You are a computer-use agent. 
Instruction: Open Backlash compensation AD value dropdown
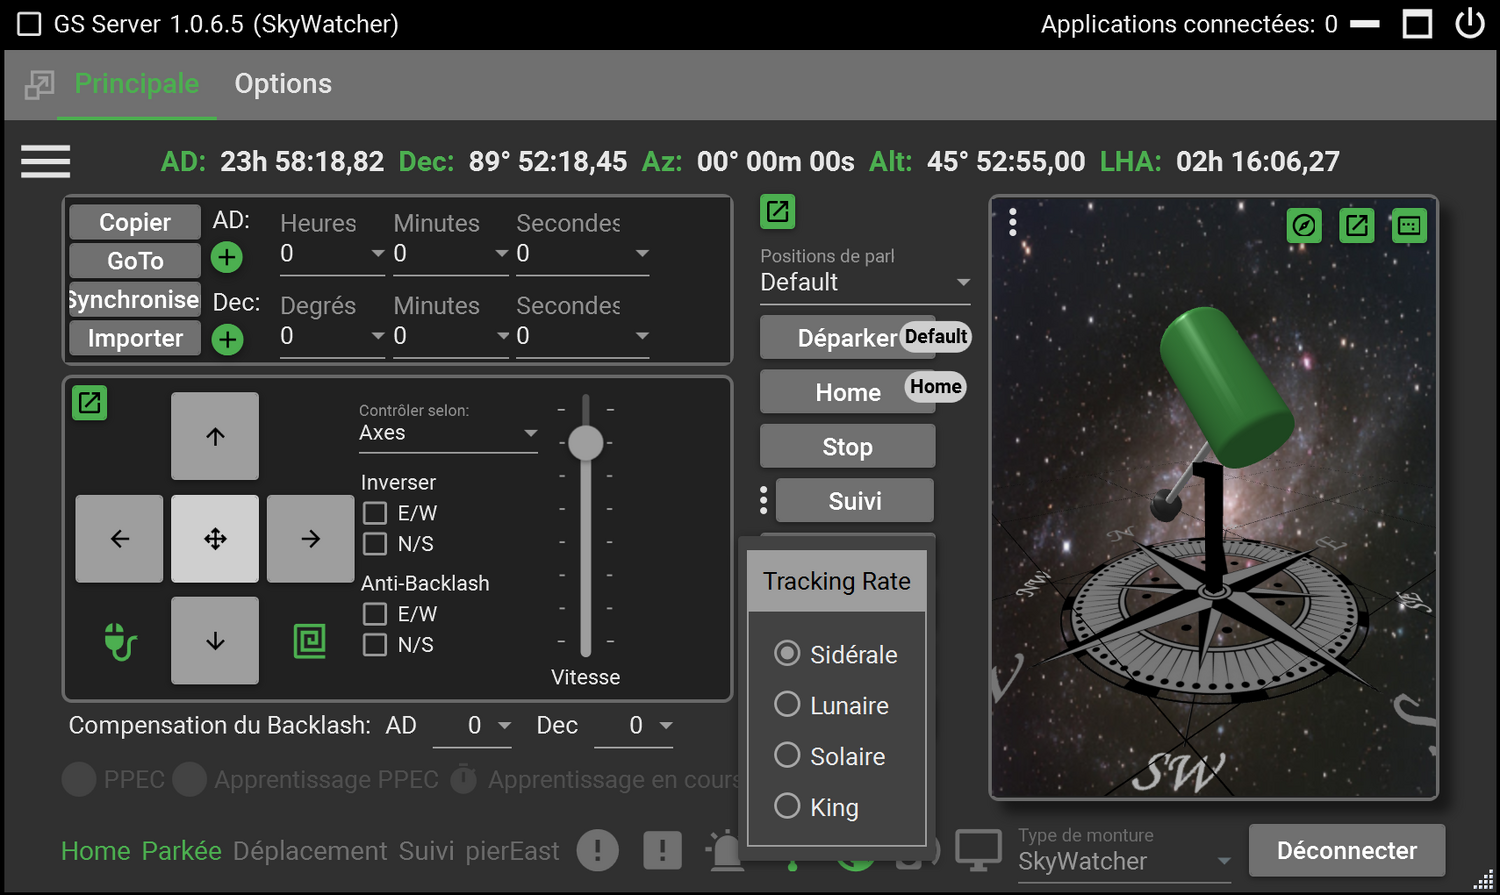[473, 726]
